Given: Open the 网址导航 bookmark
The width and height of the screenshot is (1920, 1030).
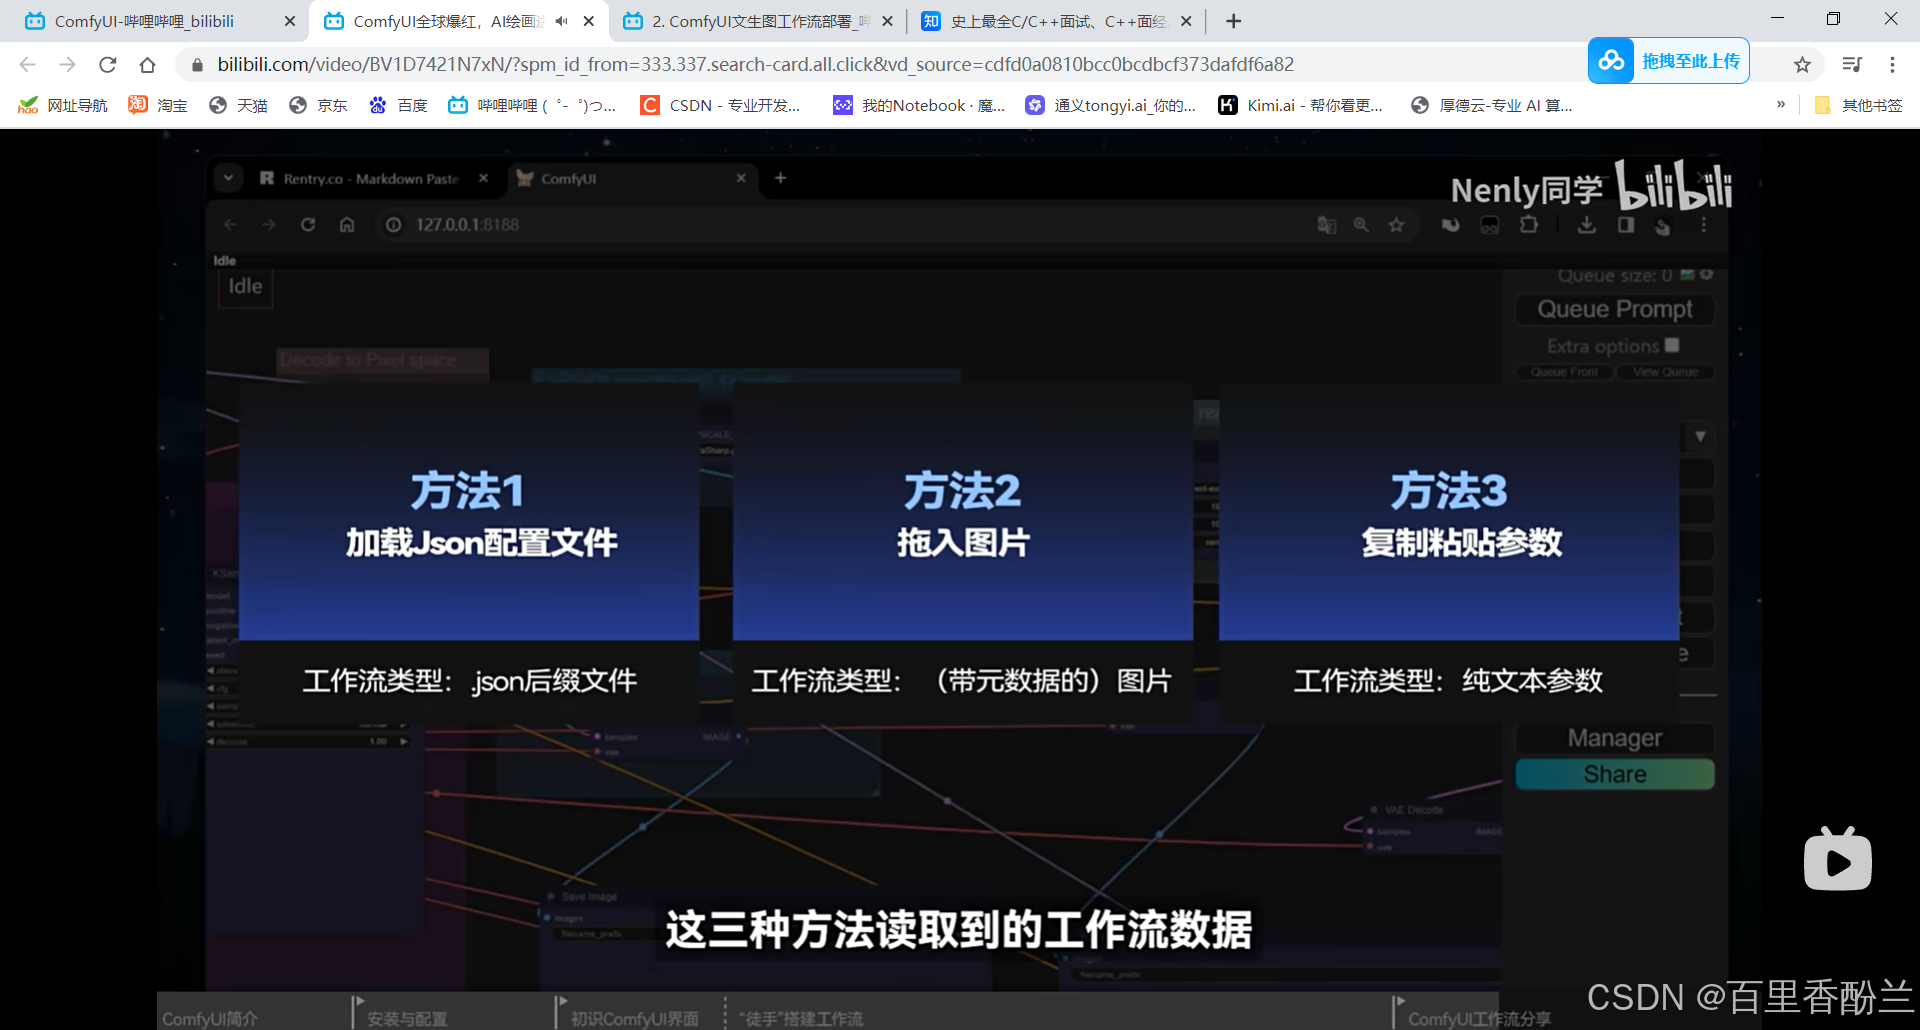Looking at the screenshot, I should pos(63,105).
